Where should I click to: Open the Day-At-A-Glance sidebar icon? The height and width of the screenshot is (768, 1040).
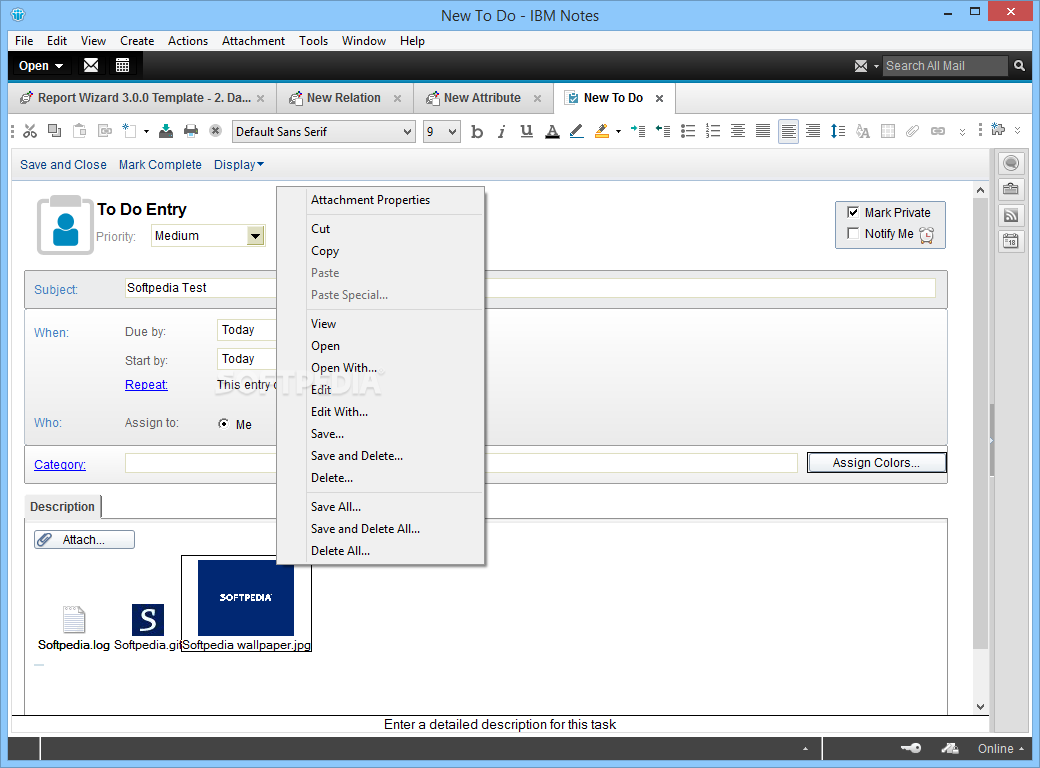point(1011,241)
